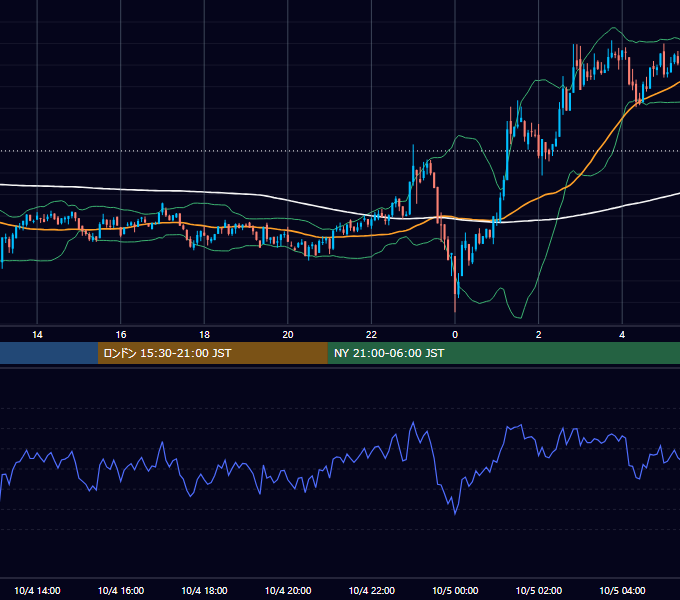The height and width of the screenshot is (600, 680).
Task: Click the long red candle low at midnight
Action: click(x=455, y=310)
